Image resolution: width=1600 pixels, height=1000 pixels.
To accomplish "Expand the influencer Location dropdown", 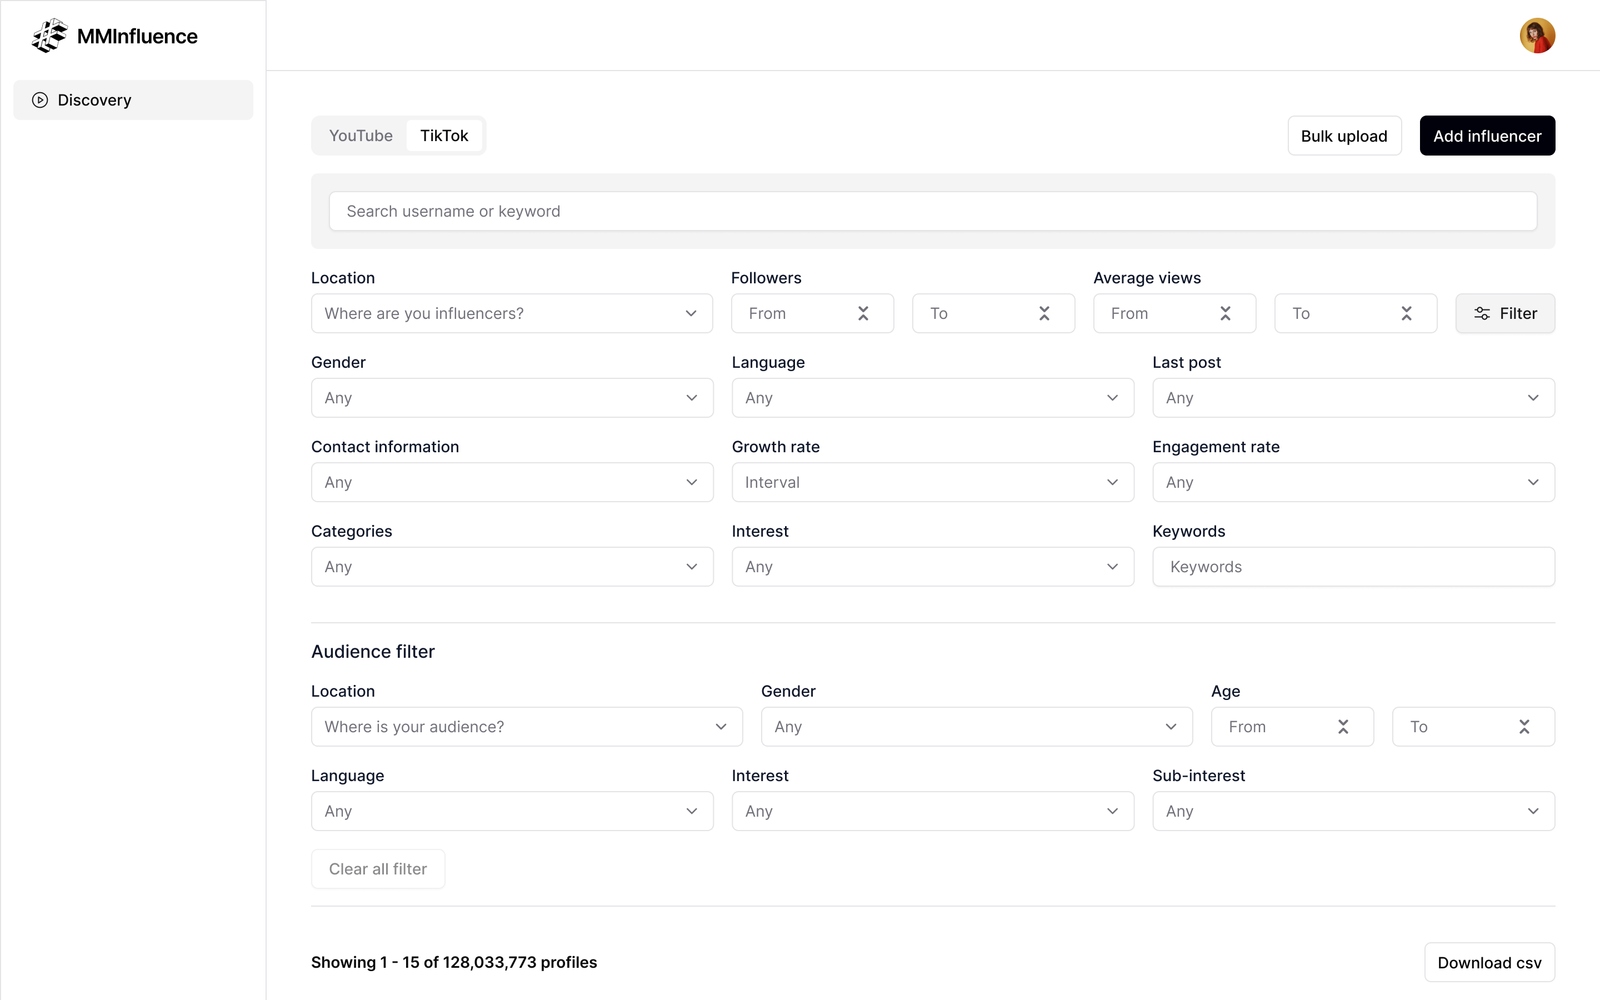I will (511, 314).
